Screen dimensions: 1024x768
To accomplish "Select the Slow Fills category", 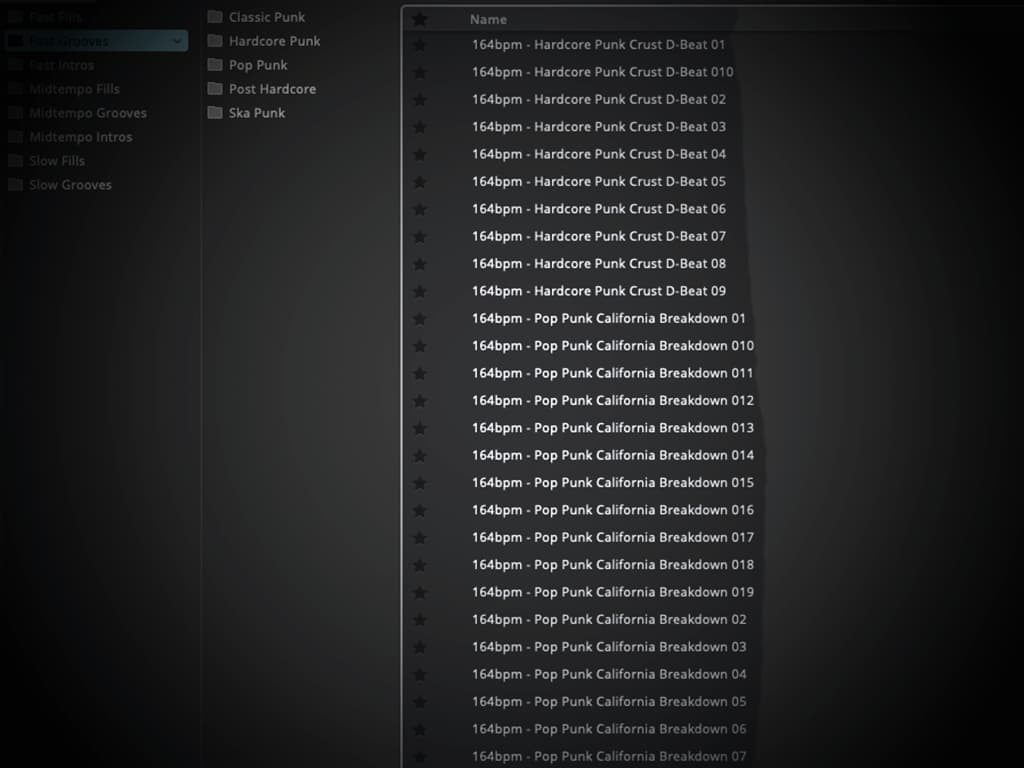I will coord(57,161).
